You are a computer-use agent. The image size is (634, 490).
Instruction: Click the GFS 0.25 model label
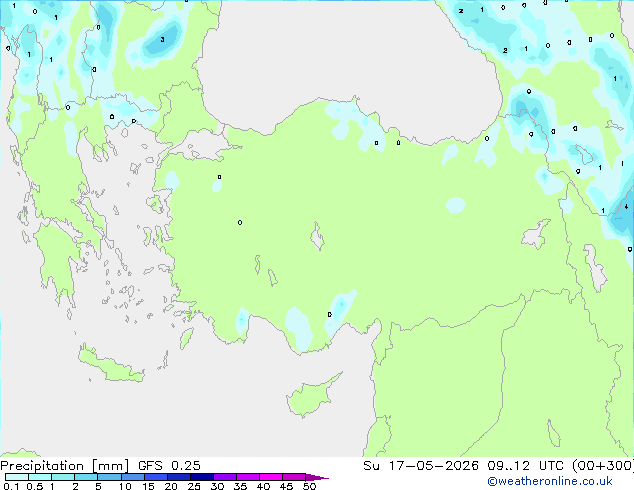169,466
